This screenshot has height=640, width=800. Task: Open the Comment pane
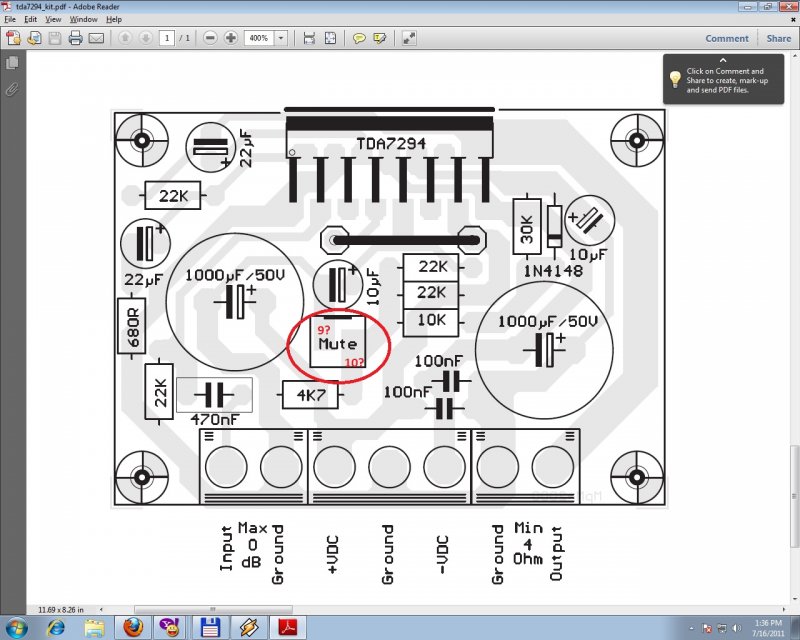tap(727, 38)
